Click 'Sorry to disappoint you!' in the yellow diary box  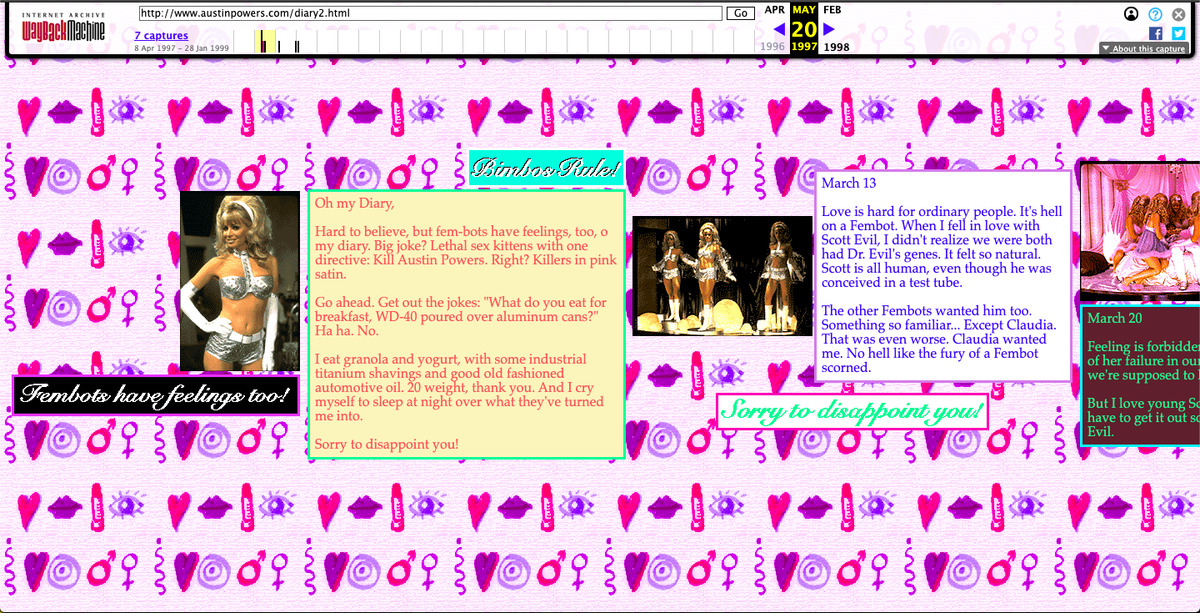pyautogui.click(x=387, y=444)
